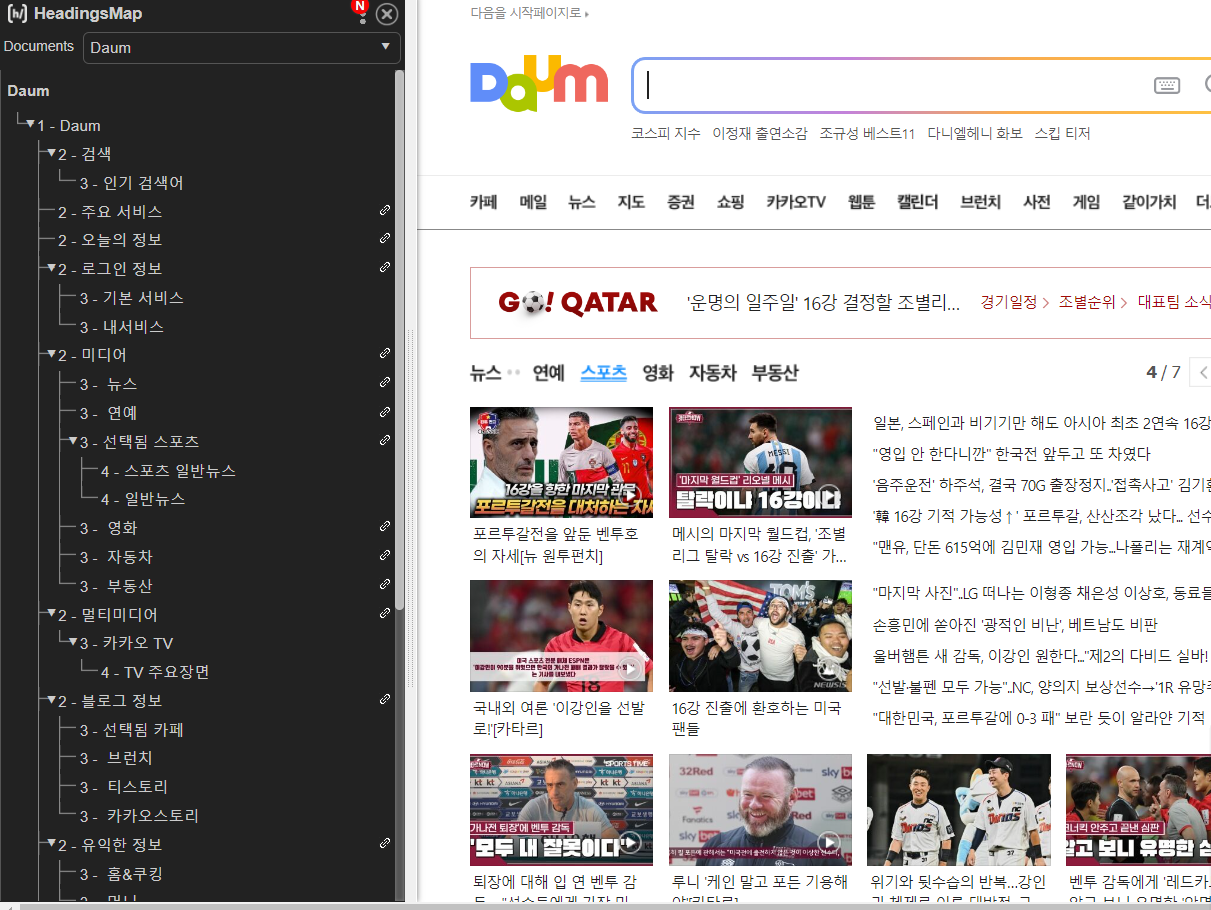Viewport: 1211px width, 910px height.
Task: Click the link icon beside 영화 heading
Action: click(x=385, y=526)
